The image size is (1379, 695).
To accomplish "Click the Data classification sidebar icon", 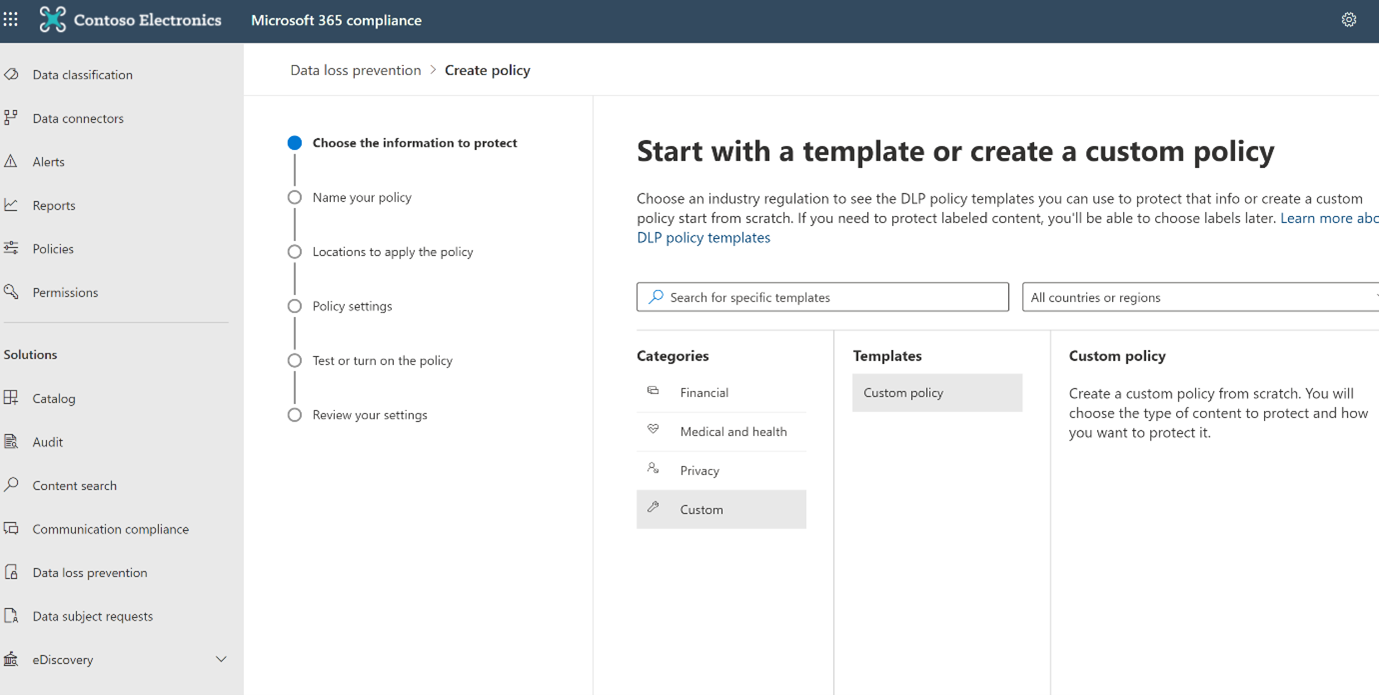I will pos(11,74).
